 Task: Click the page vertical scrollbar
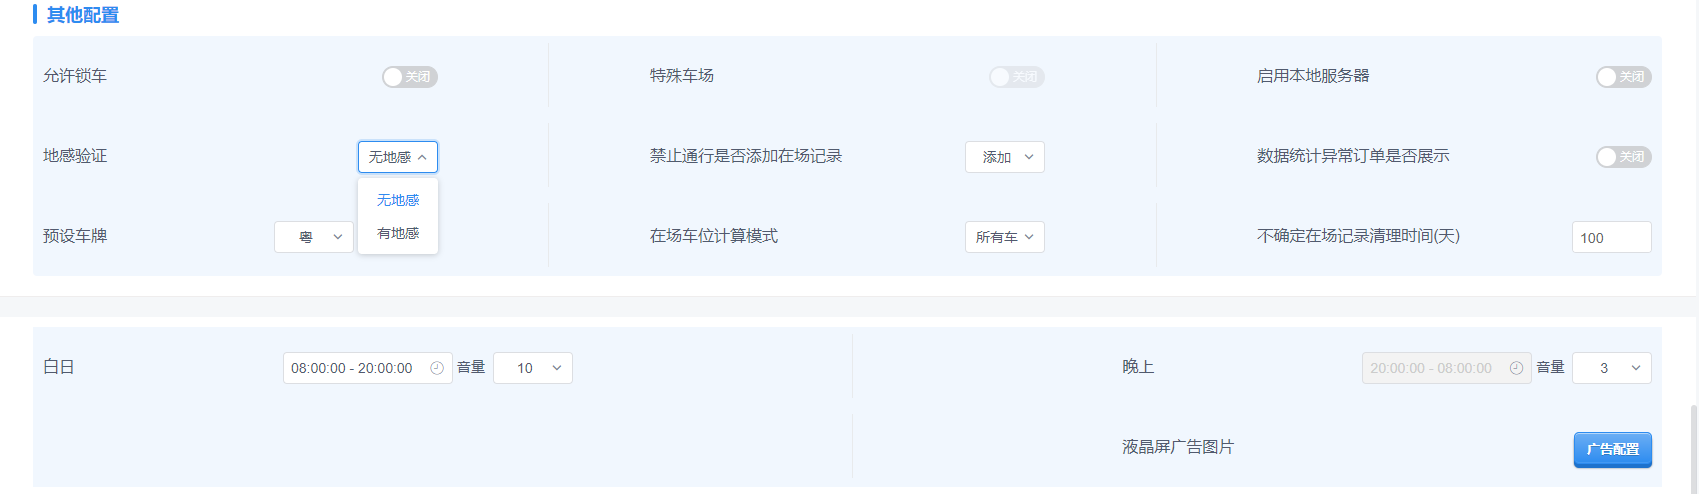pos(1693,448)
